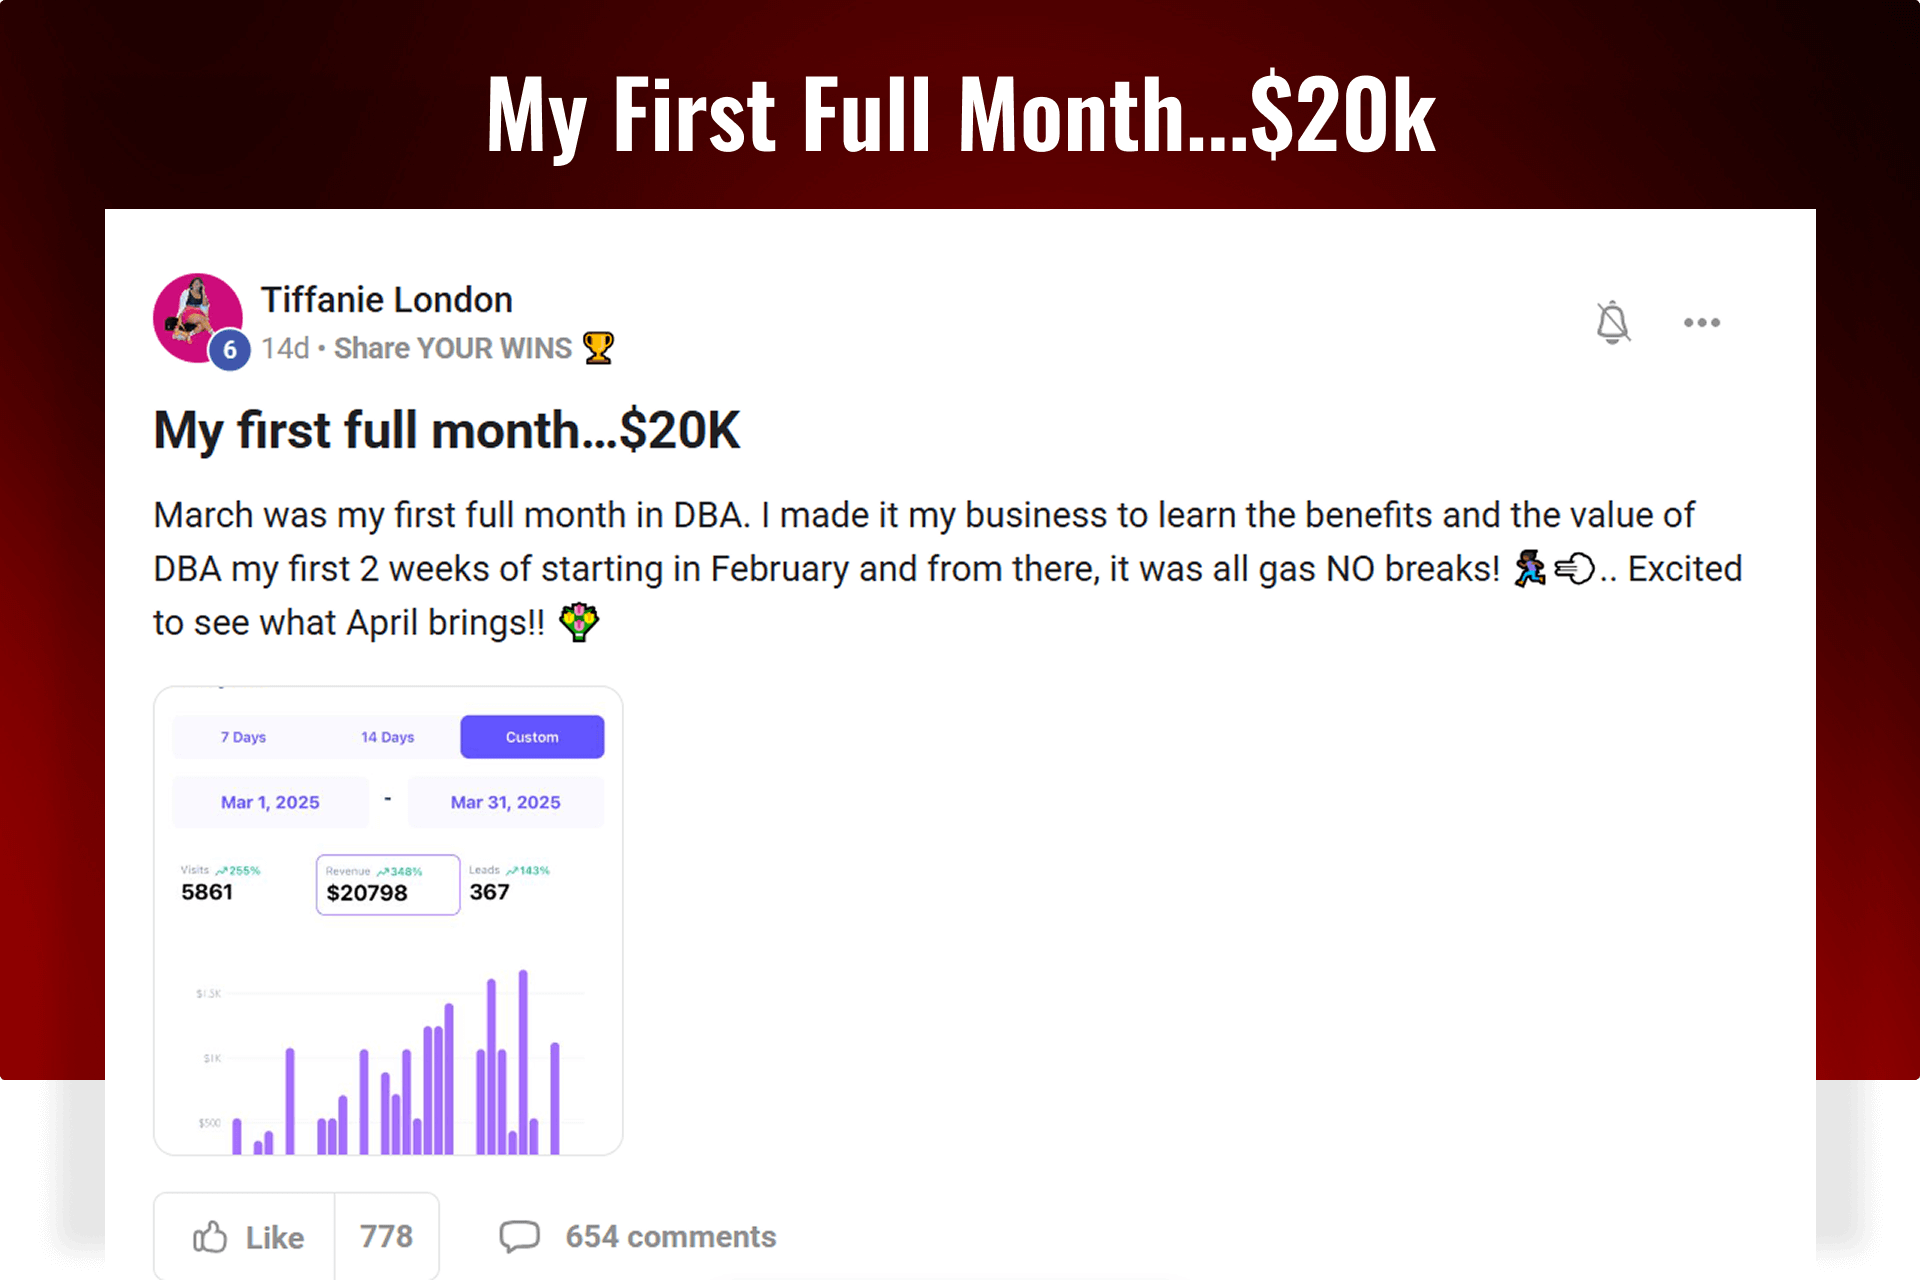Open the Share YOUR WINS category link
This screenshot has height=1281, width=1920.
(453, 348)
